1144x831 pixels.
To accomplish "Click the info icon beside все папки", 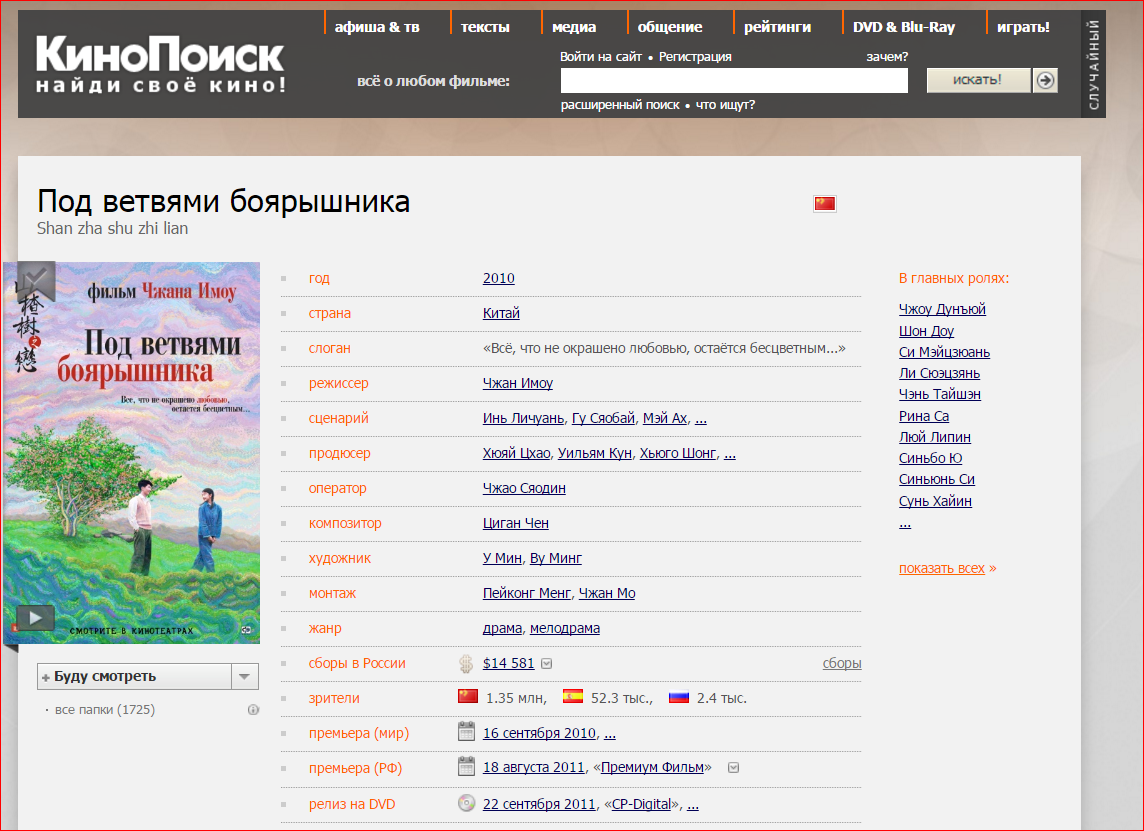I will click(253, 710).
